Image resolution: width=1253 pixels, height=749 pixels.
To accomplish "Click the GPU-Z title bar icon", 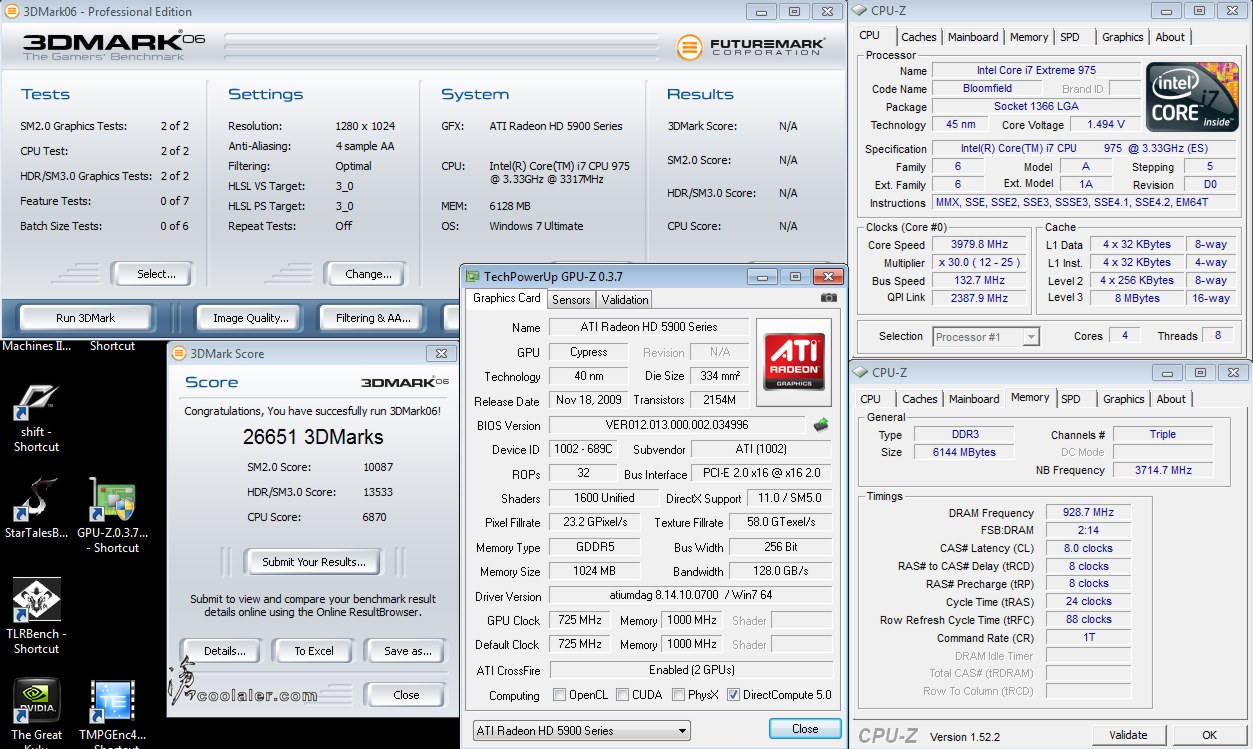I will click(x=471, y=276).
